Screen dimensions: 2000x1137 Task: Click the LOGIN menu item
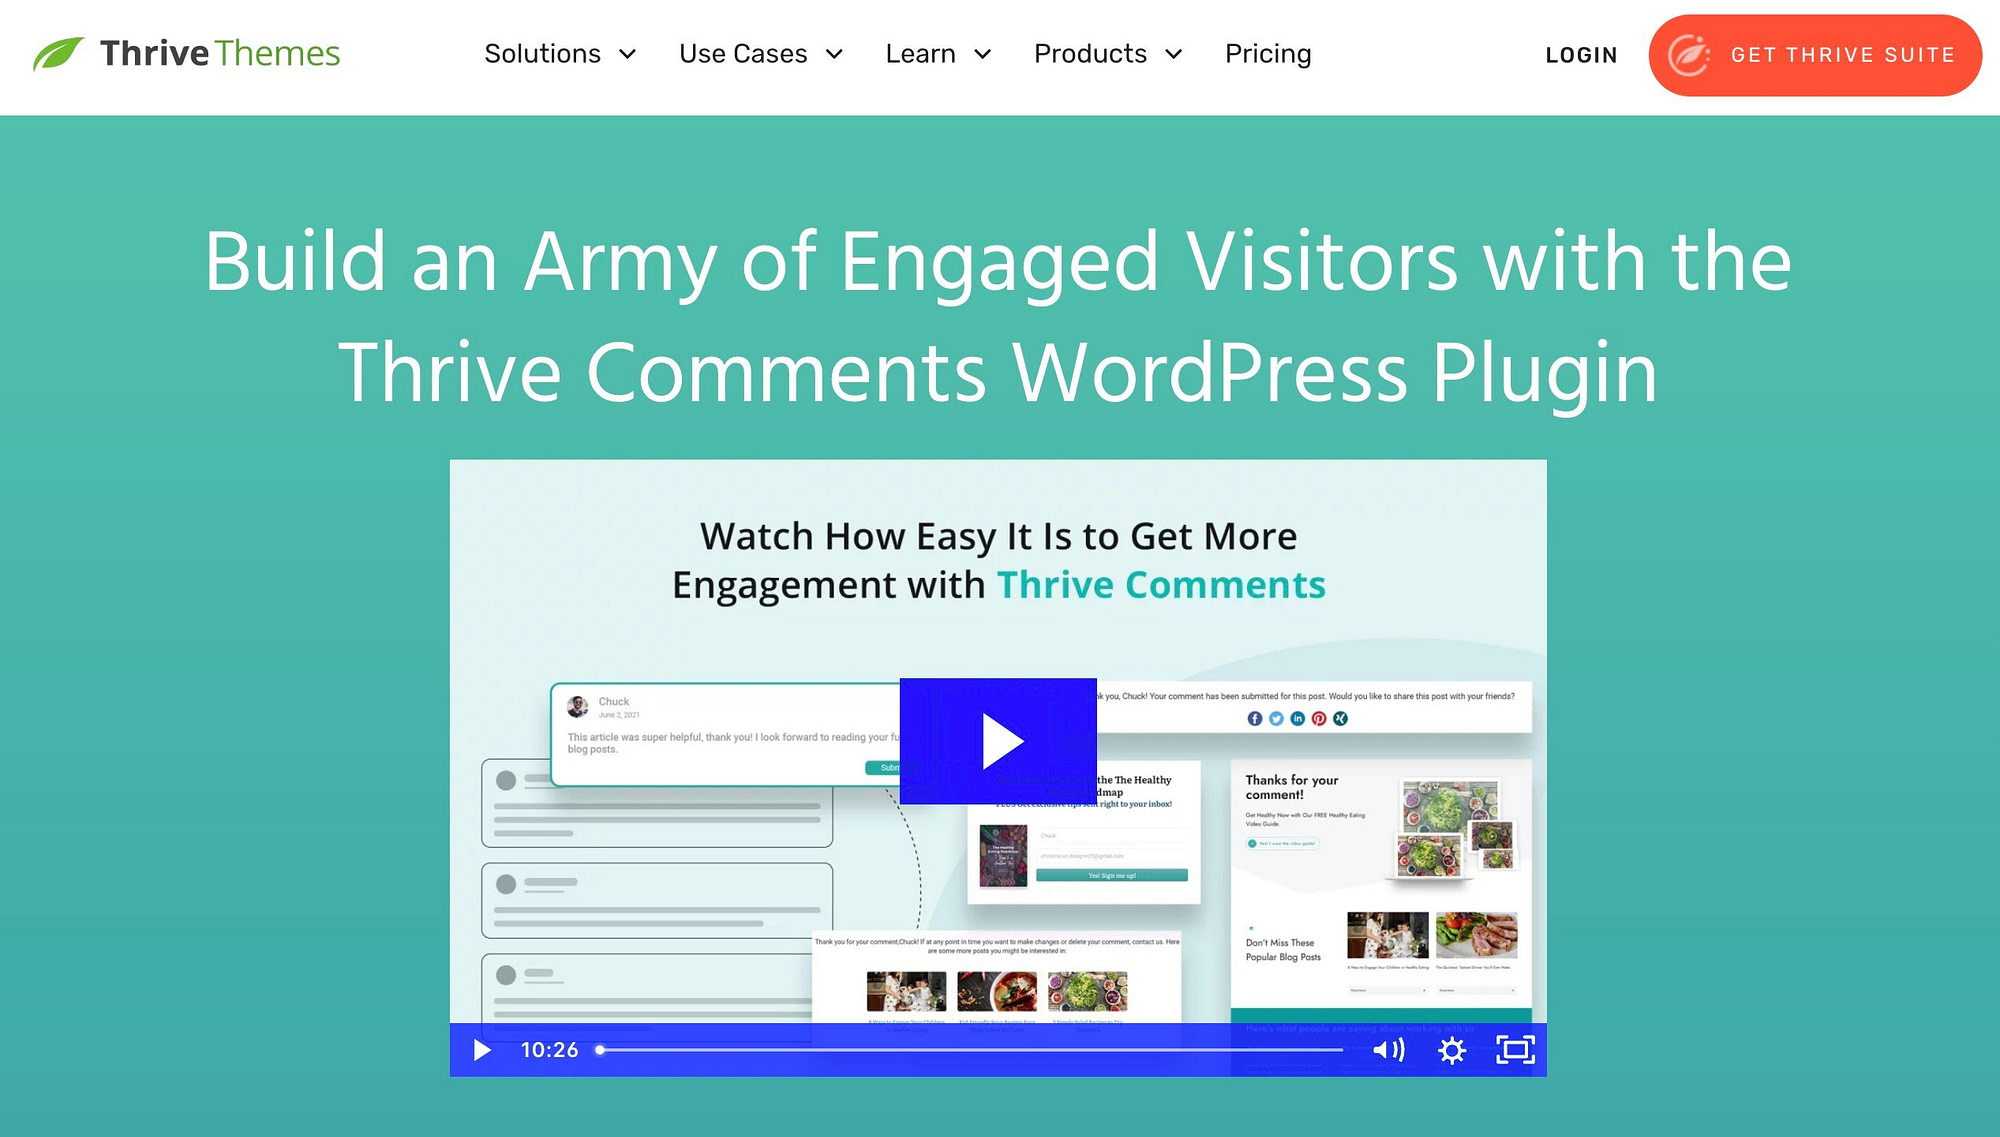pos(1581,55)
